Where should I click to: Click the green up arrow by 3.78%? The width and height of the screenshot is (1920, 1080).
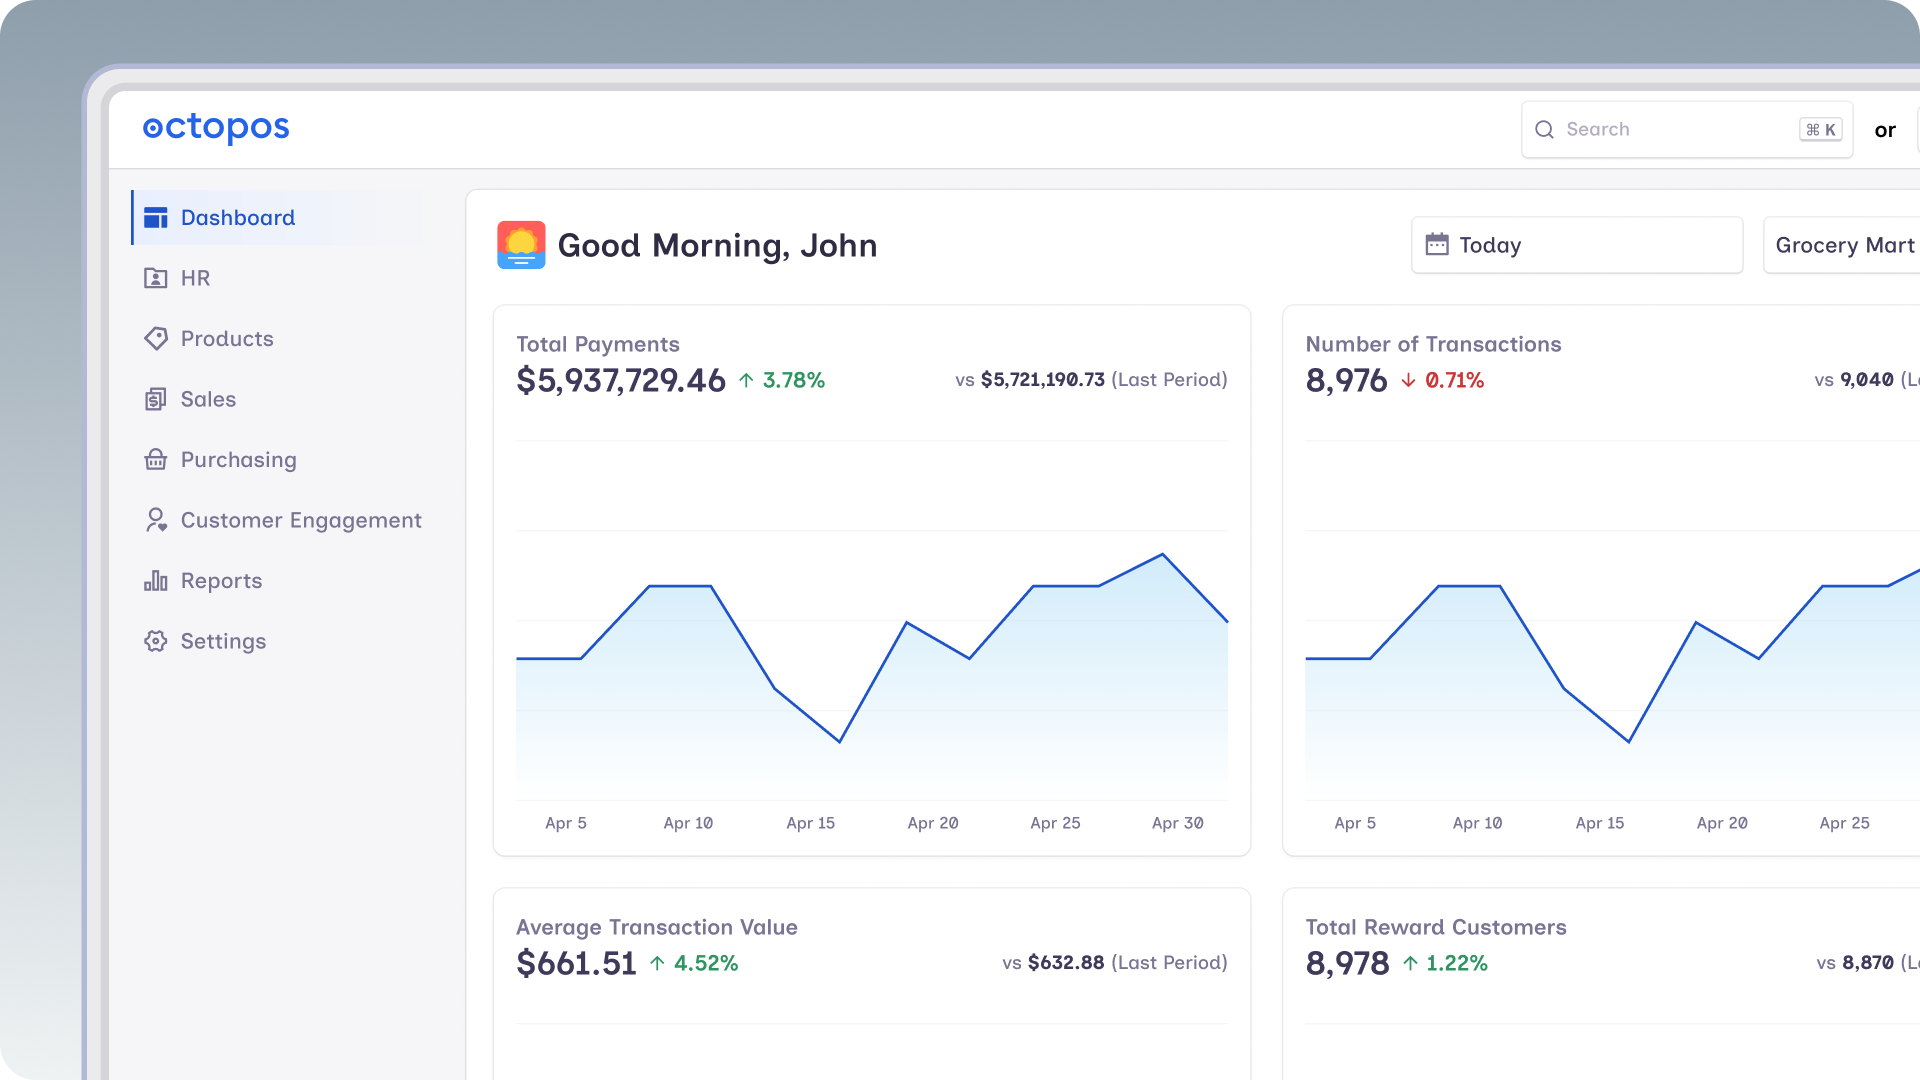click(x=746, y=380)
